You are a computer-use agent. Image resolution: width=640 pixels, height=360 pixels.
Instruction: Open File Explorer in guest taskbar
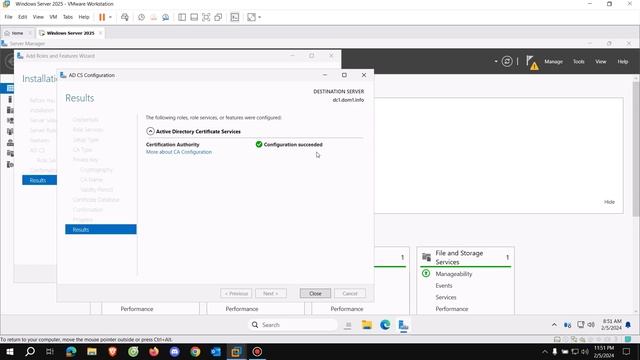[x=367, y=325]
